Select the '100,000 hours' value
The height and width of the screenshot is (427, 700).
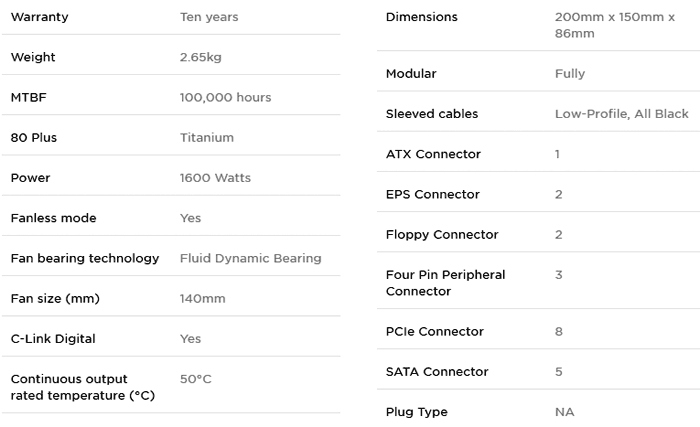point(225,97)
